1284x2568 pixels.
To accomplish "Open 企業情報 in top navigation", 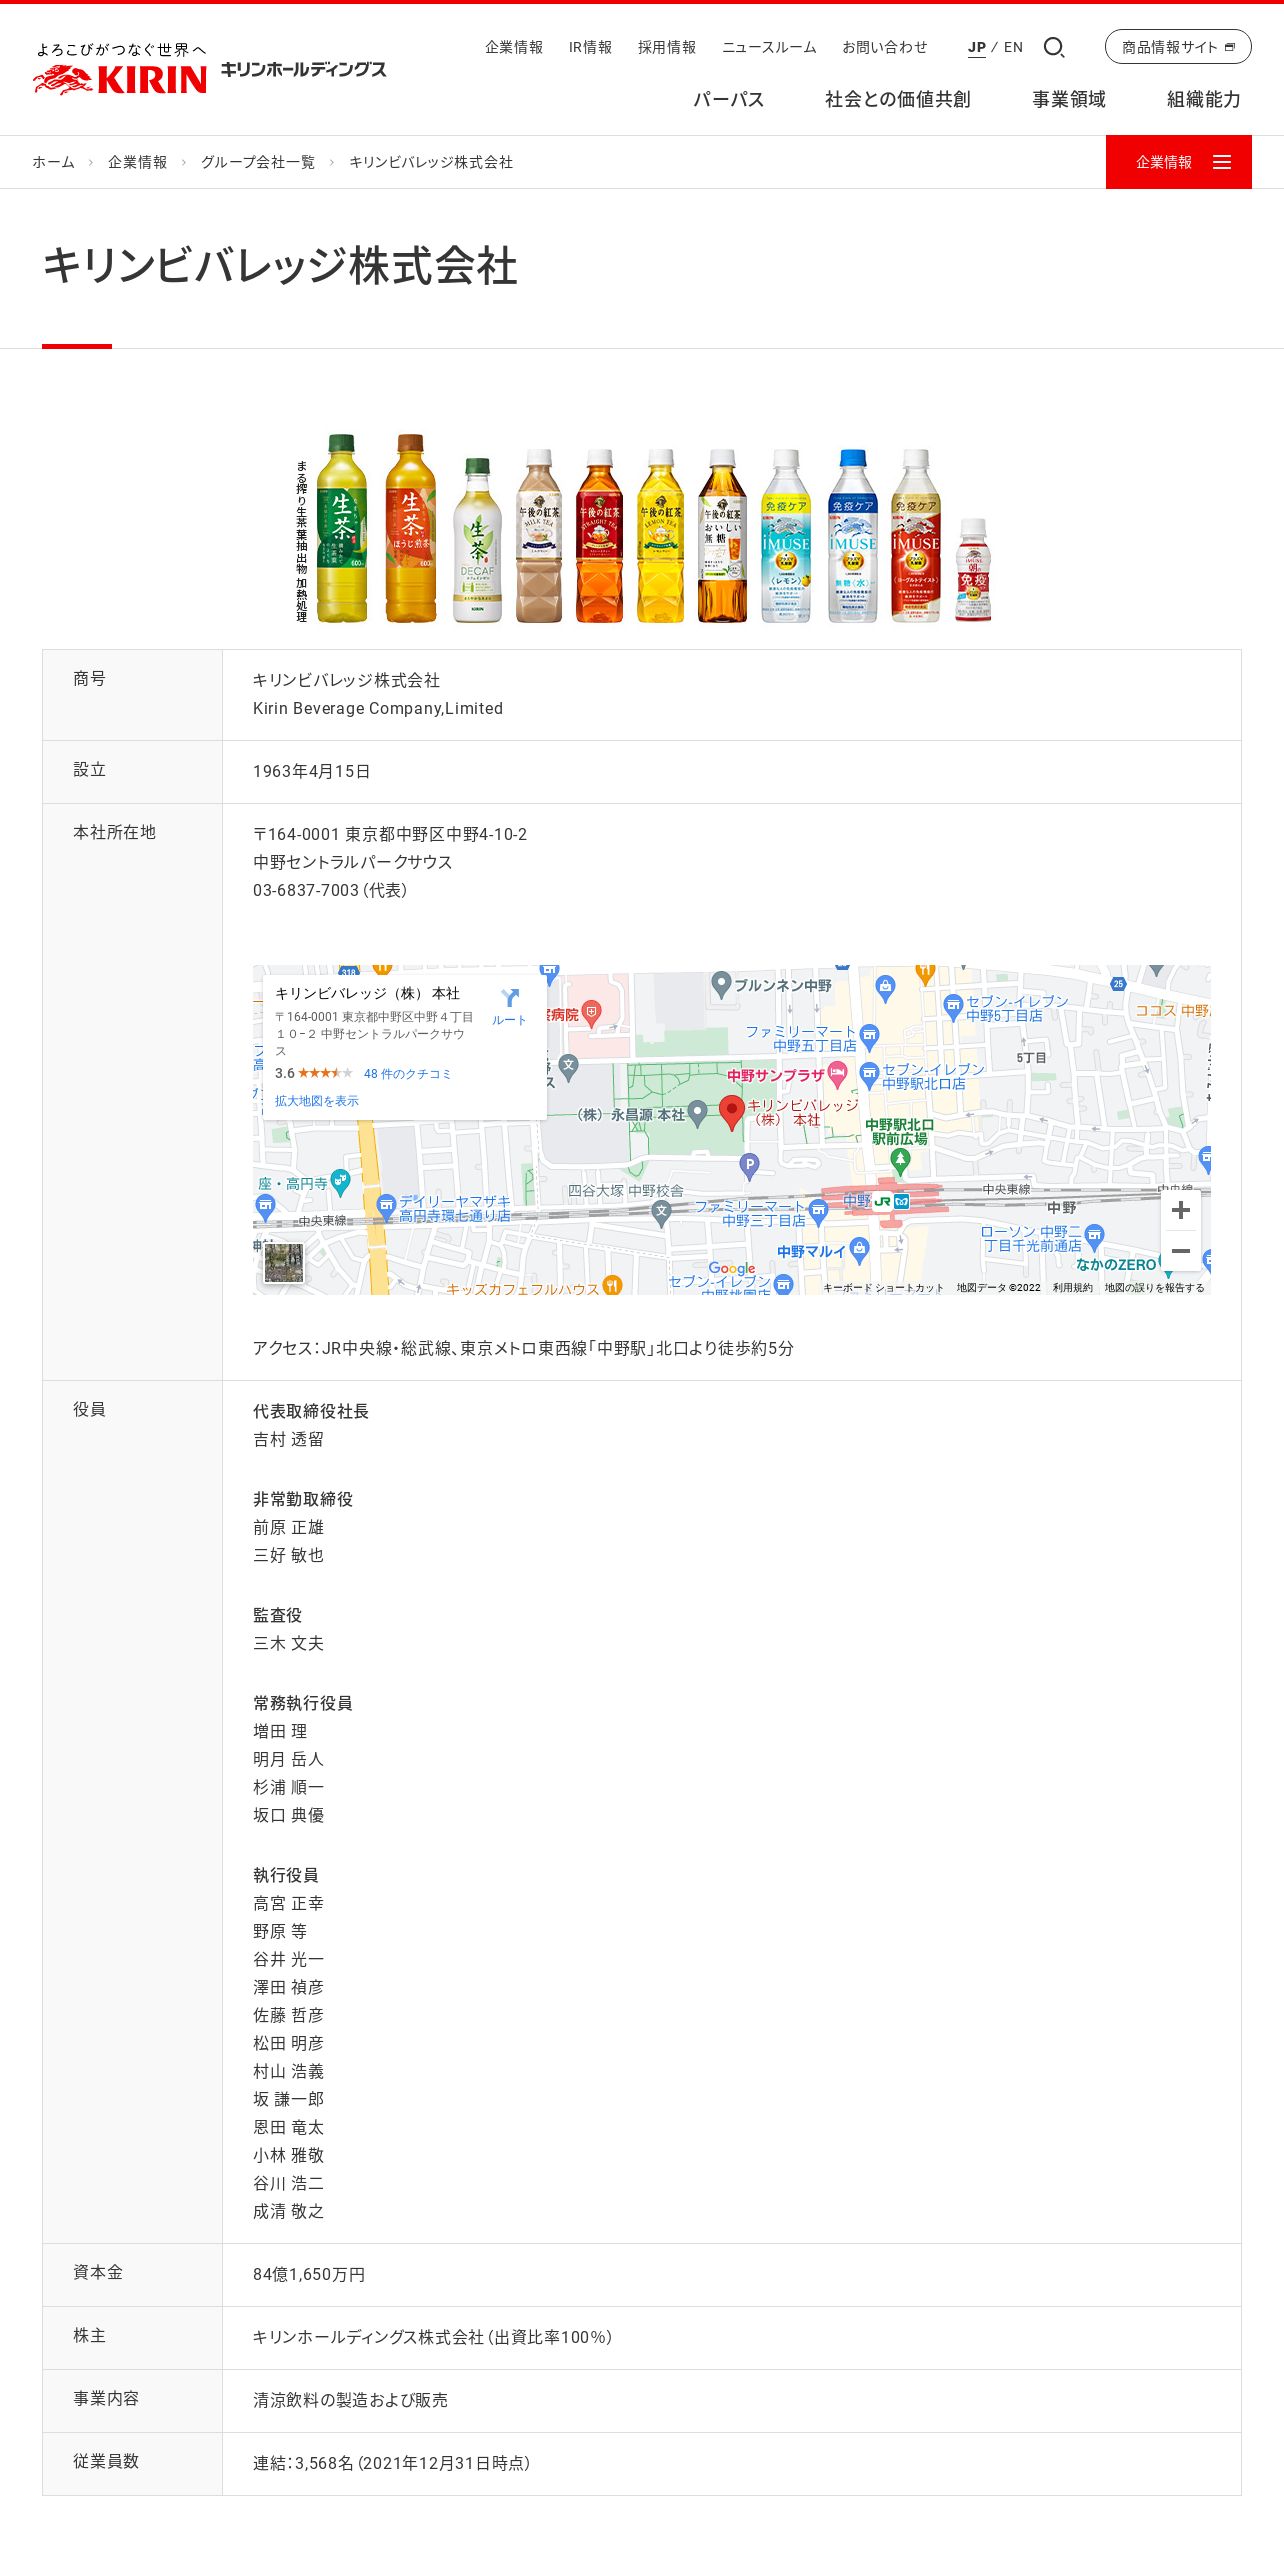I will pos(514,47).
